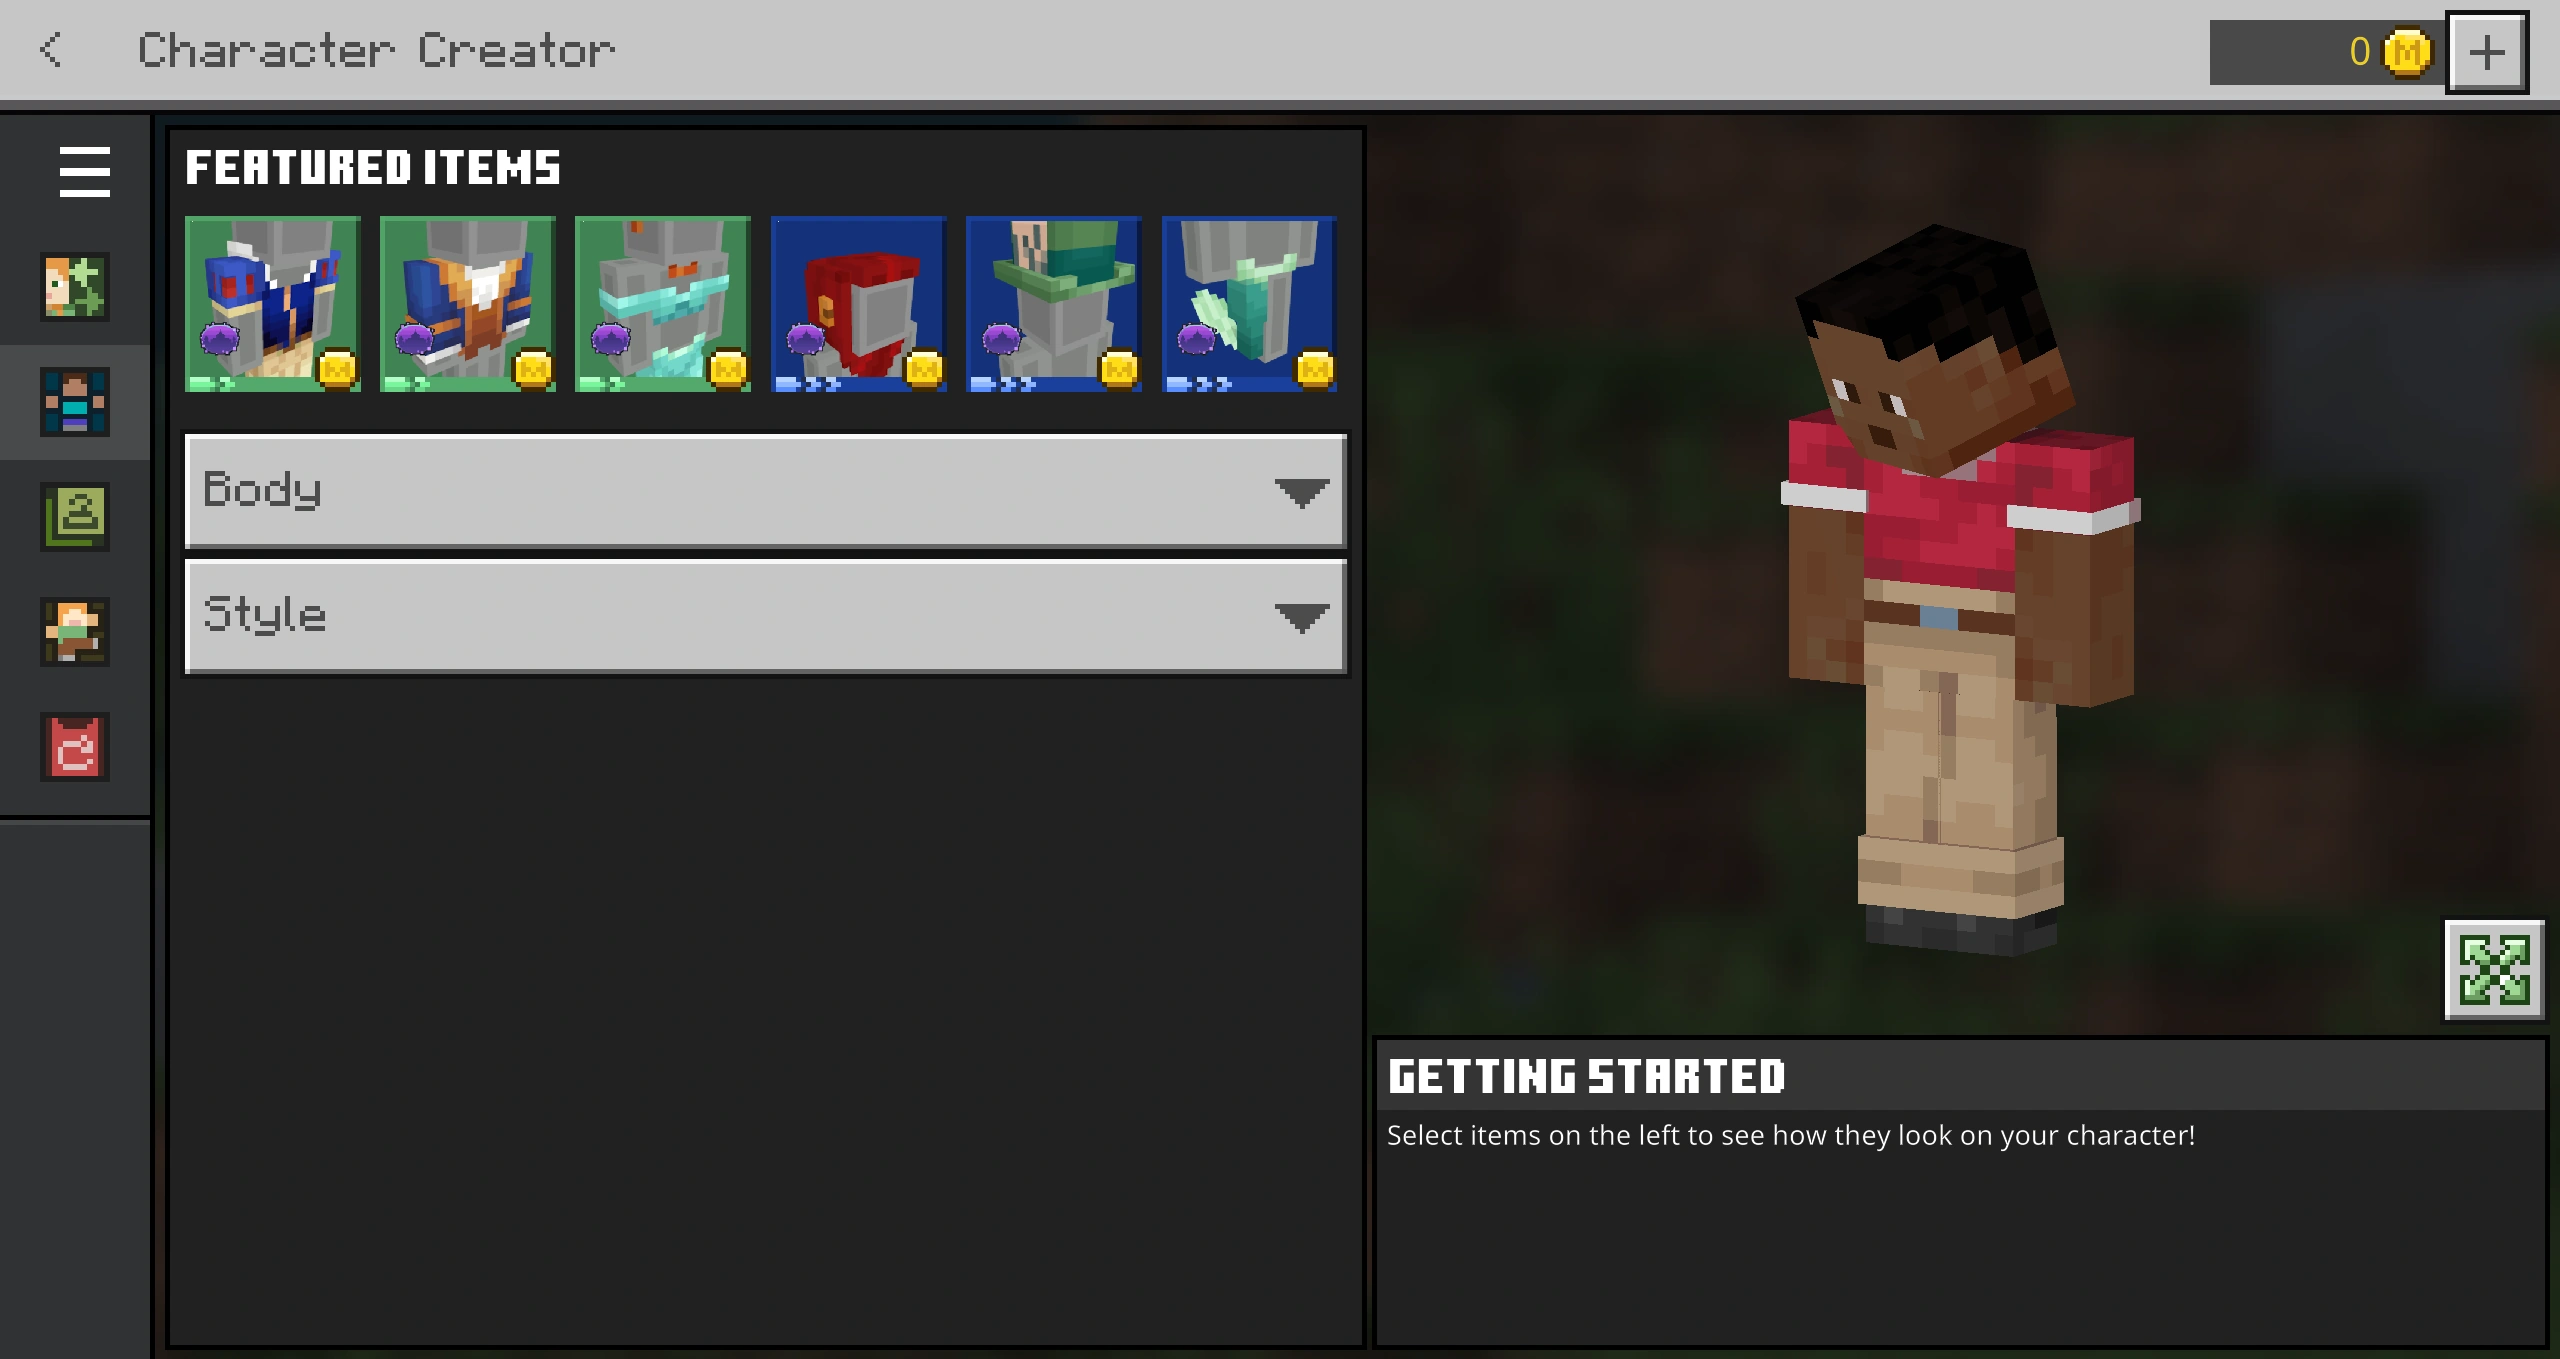Open the emotes running Alex sidebar tab
Image resolution: width=2560 pixels, height=1359 pixels.
click(75, 632)
